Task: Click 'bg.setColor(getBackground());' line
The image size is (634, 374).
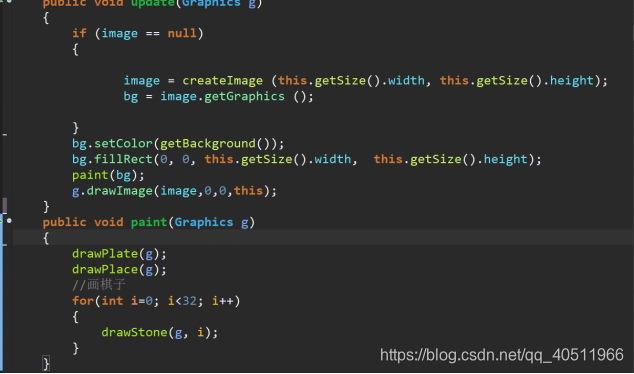Action: click(178, 144)
